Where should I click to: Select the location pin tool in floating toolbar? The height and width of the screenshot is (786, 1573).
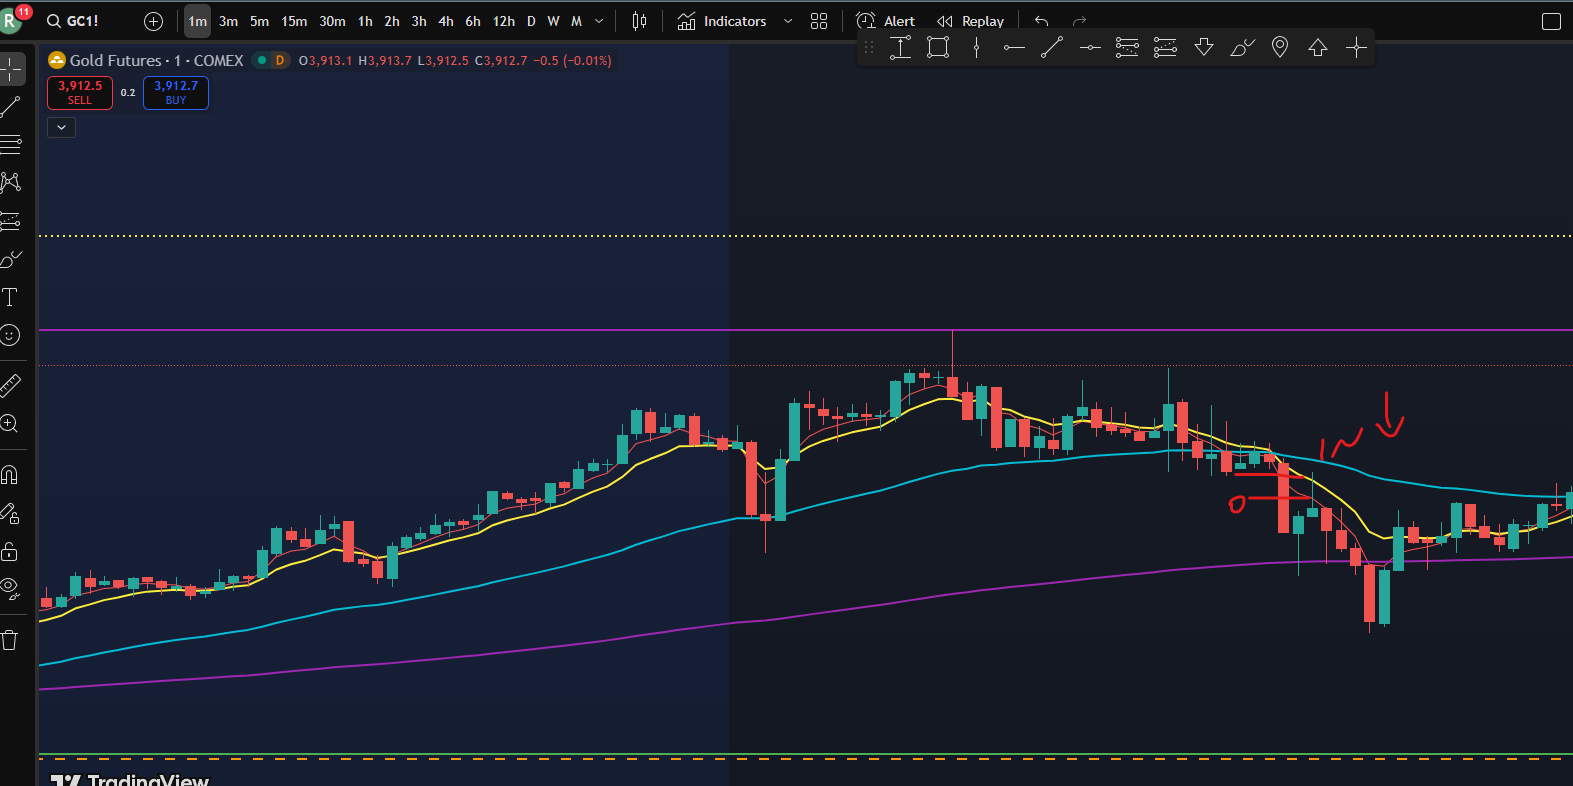click(1280, 47)
